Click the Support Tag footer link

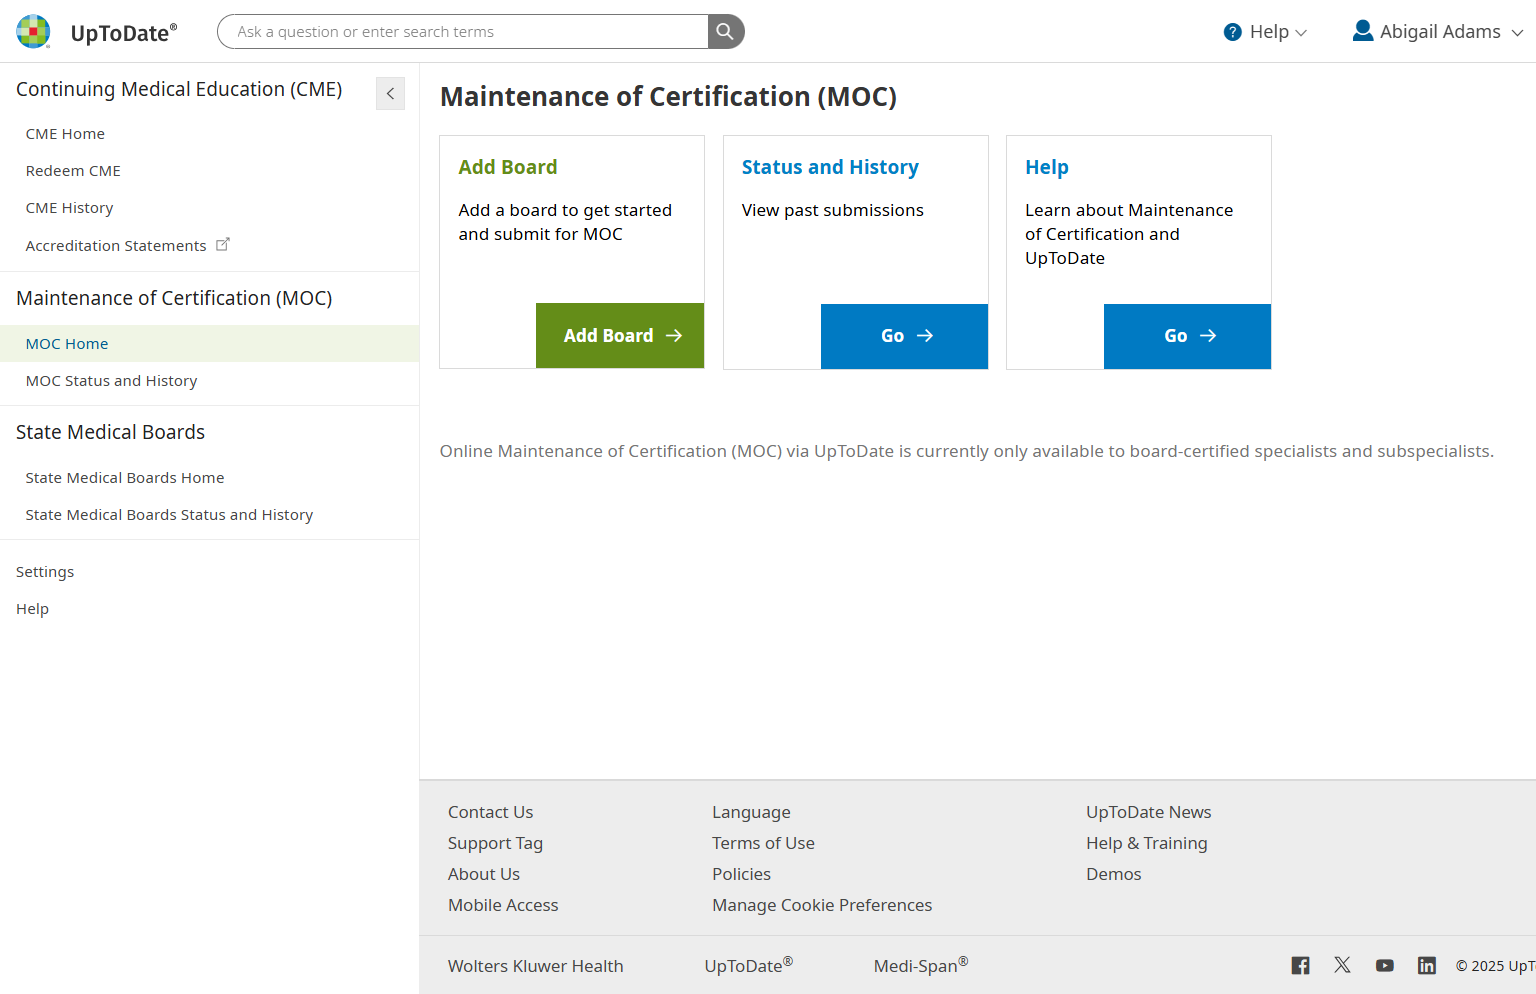[x=495, y=843]
